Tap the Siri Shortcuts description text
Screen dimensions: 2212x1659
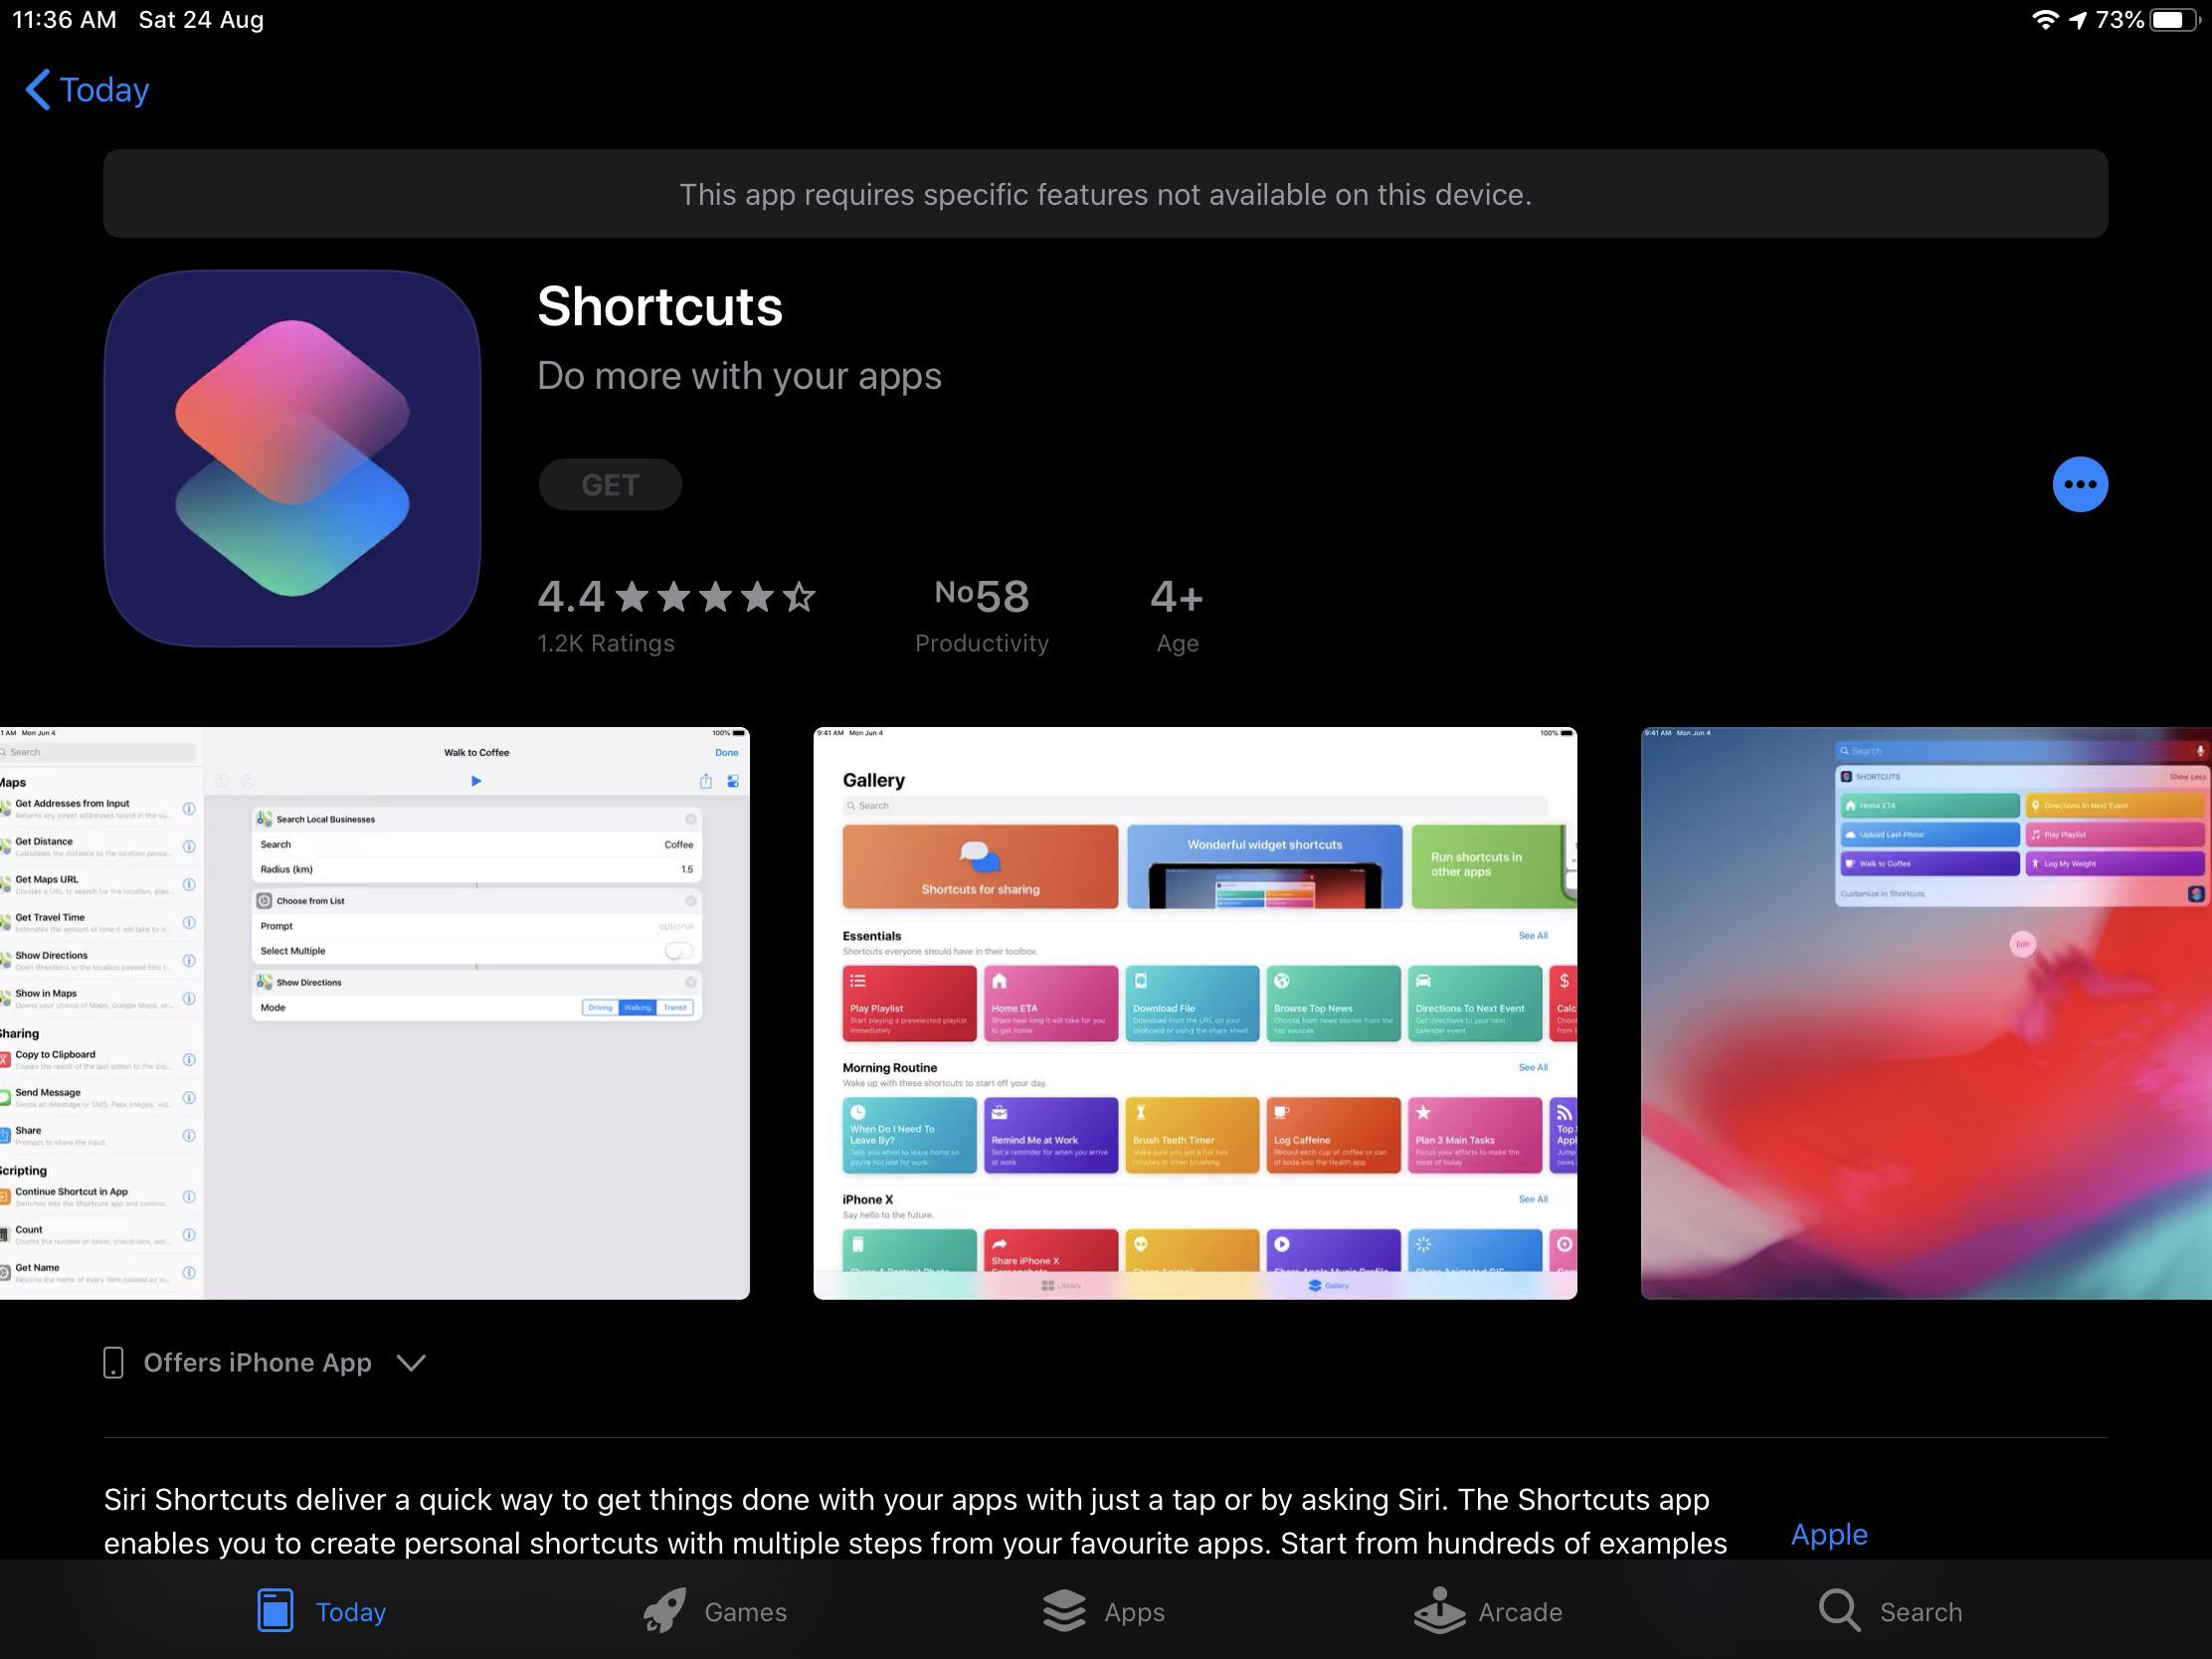[914, 1520]
